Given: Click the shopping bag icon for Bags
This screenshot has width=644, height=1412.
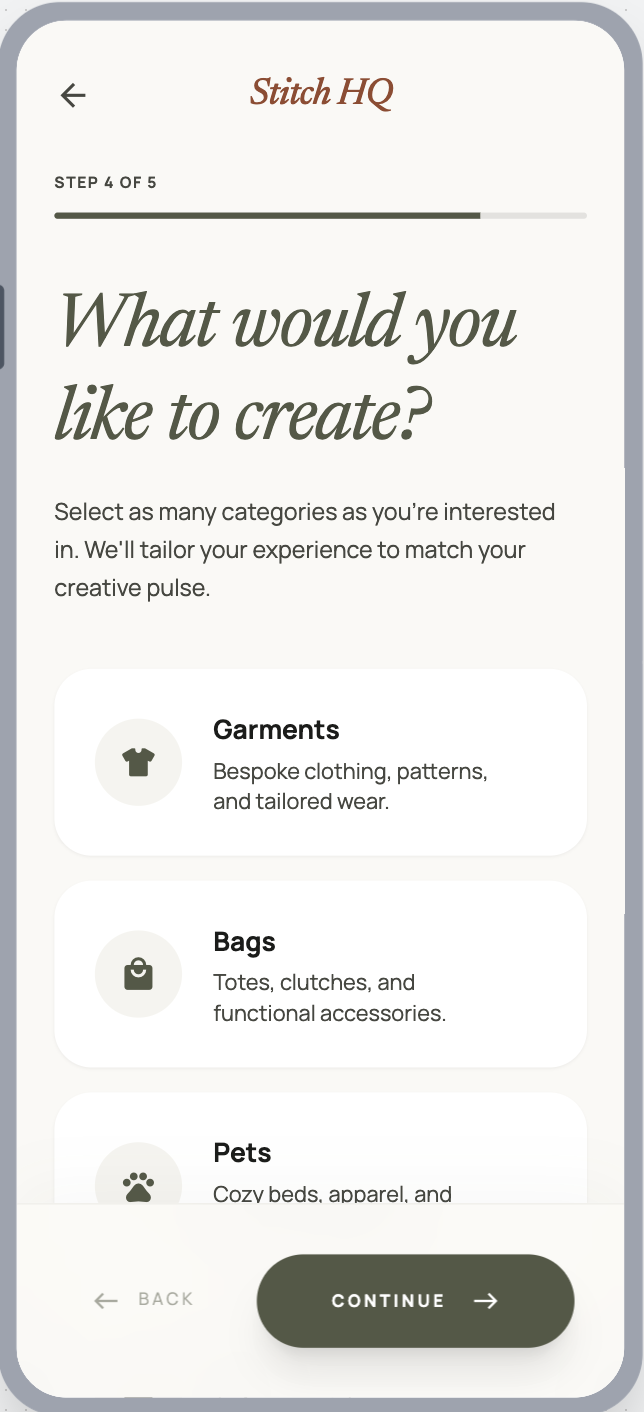Looking at the screenshot, I should 138,974.
